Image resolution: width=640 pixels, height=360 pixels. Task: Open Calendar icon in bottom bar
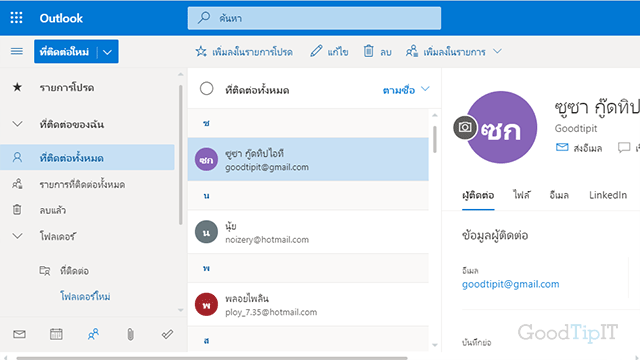pyautogui.click(x=56, y=335)
